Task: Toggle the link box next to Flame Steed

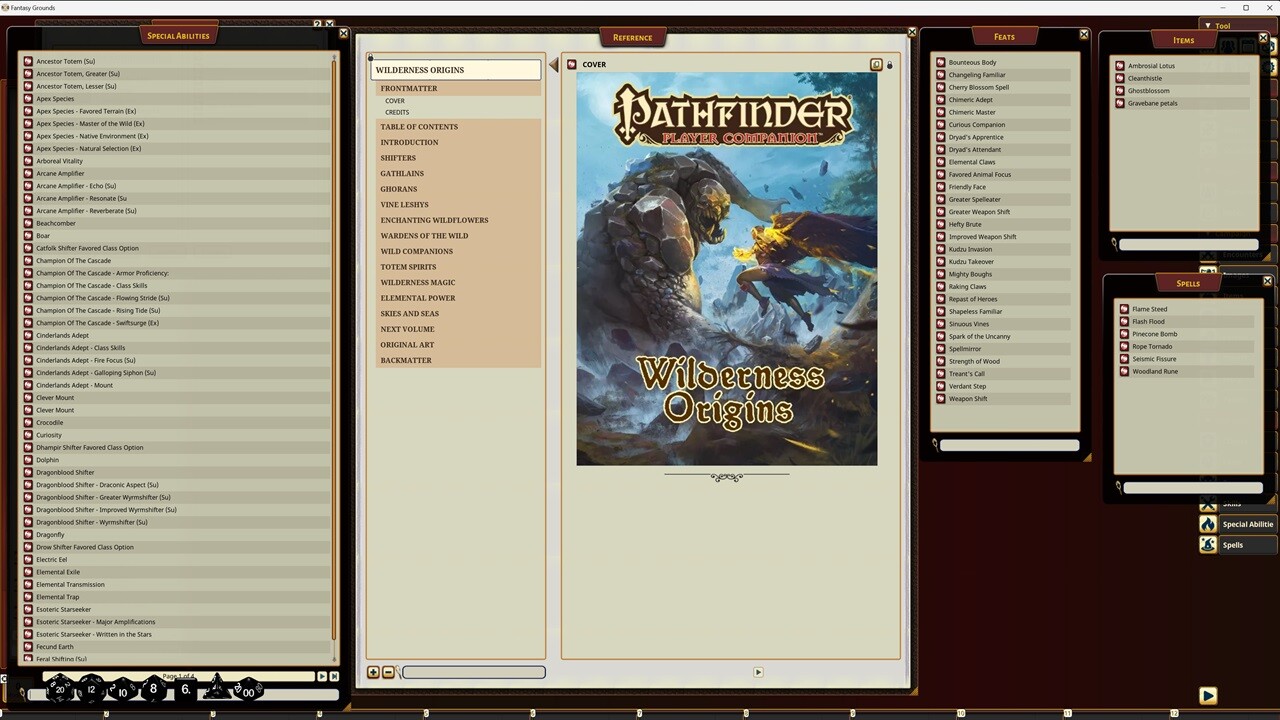Action: 1125,309
